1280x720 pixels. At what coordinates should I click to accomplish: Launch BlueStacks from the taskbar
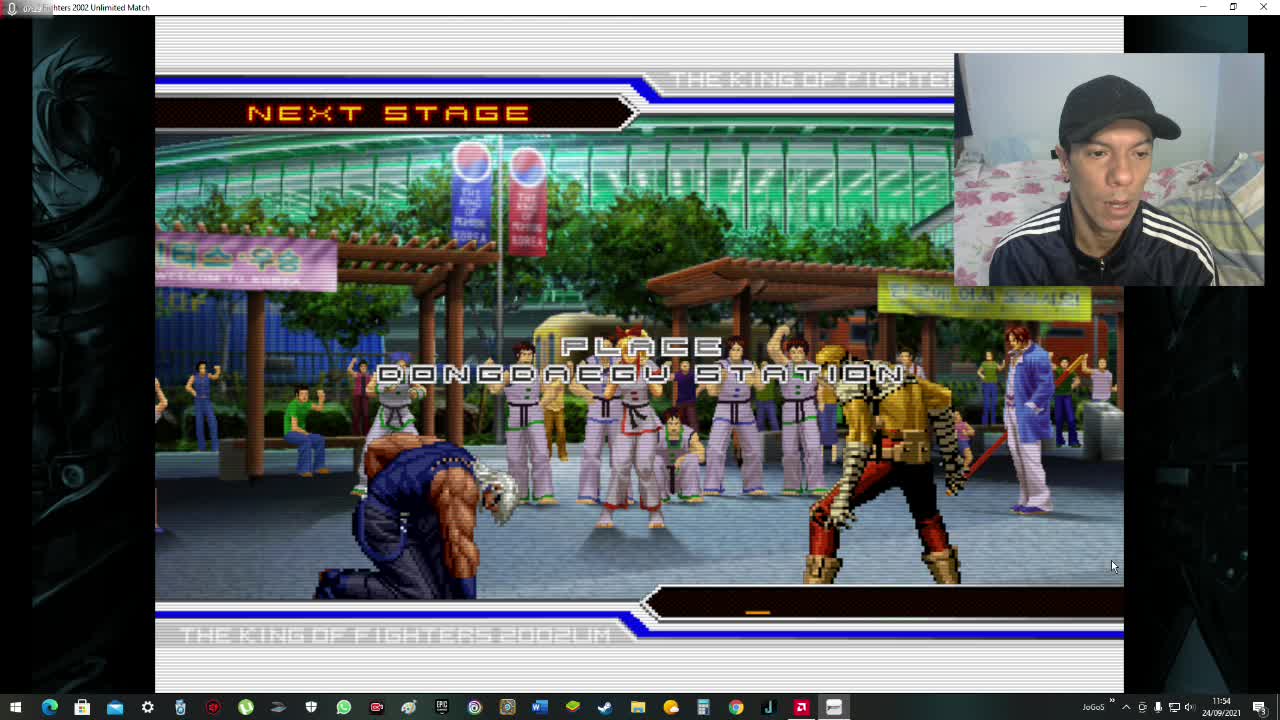pos(572,707)
